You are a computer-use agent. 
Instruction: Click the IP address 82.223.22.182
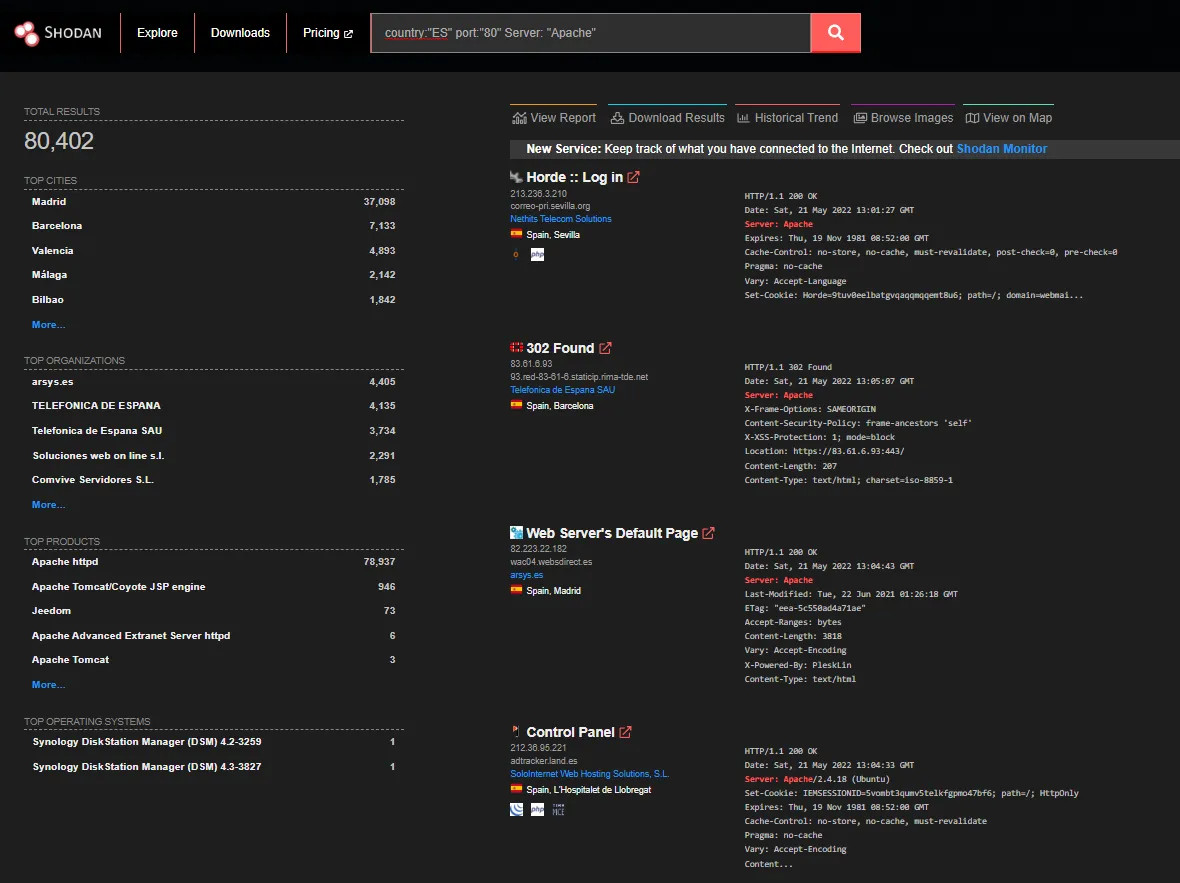[x=538, y=549]
